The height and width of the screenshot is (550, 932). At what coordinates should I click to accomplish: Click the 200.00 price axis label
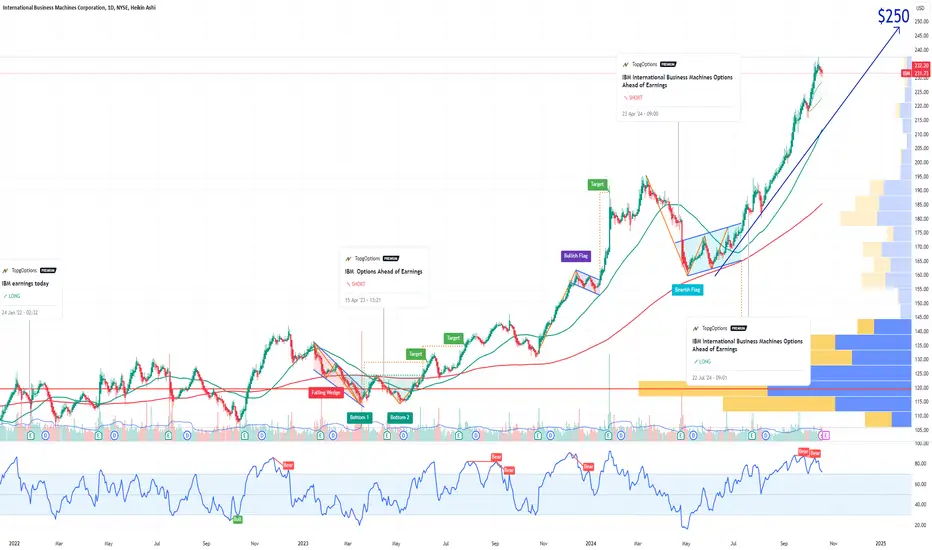click(921, 162)
